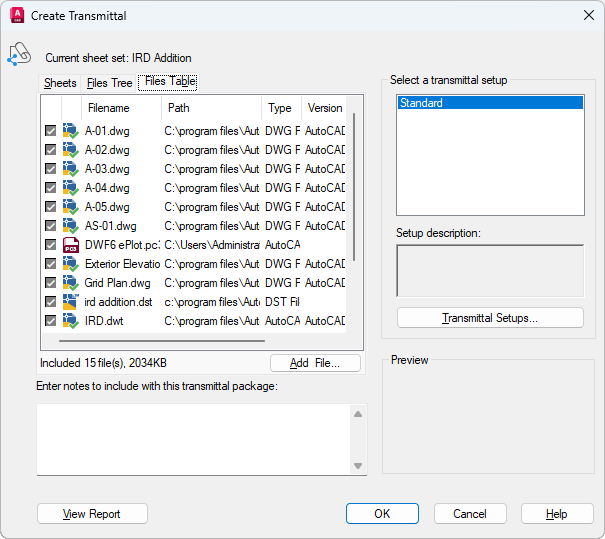Uncheck the A-02.dwg file checkbox
This screenshot has width=605, height=539.
pos(51,150)
